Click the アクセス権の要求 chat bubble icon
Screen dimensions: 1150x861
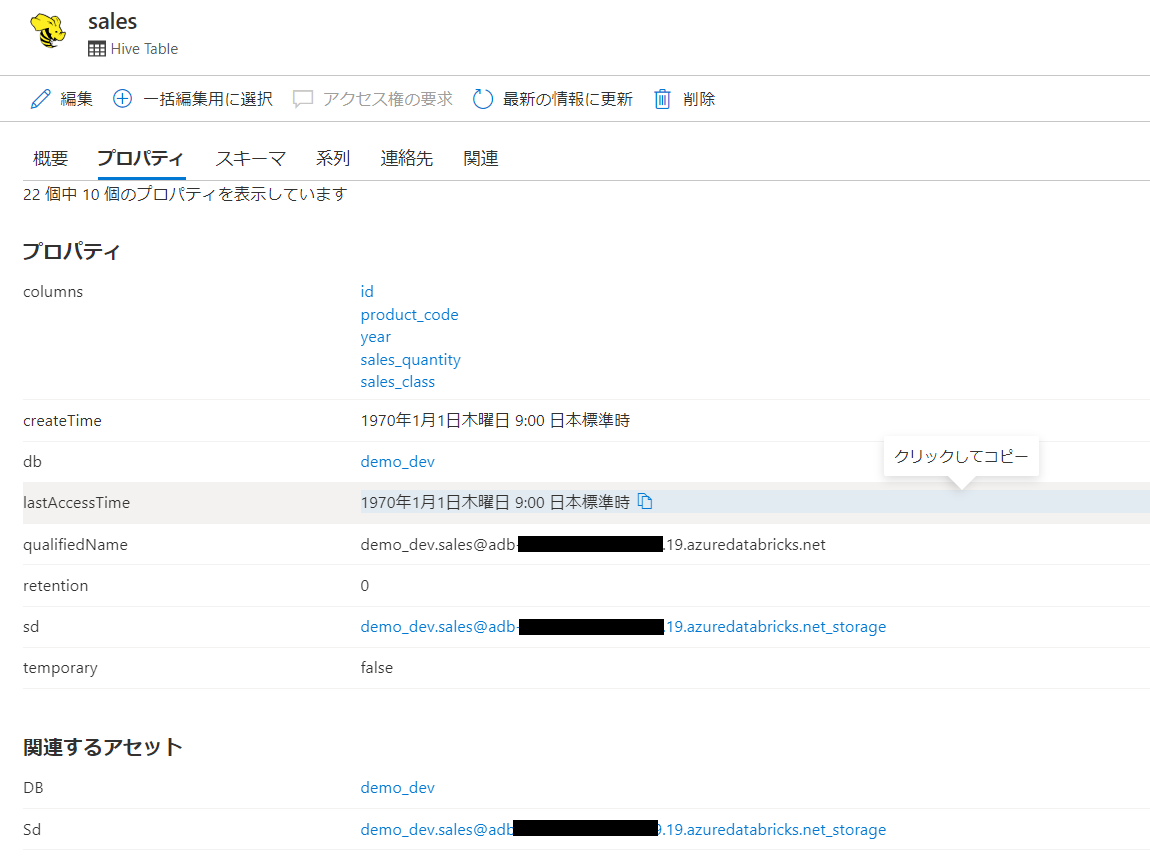tap(302, 98)
